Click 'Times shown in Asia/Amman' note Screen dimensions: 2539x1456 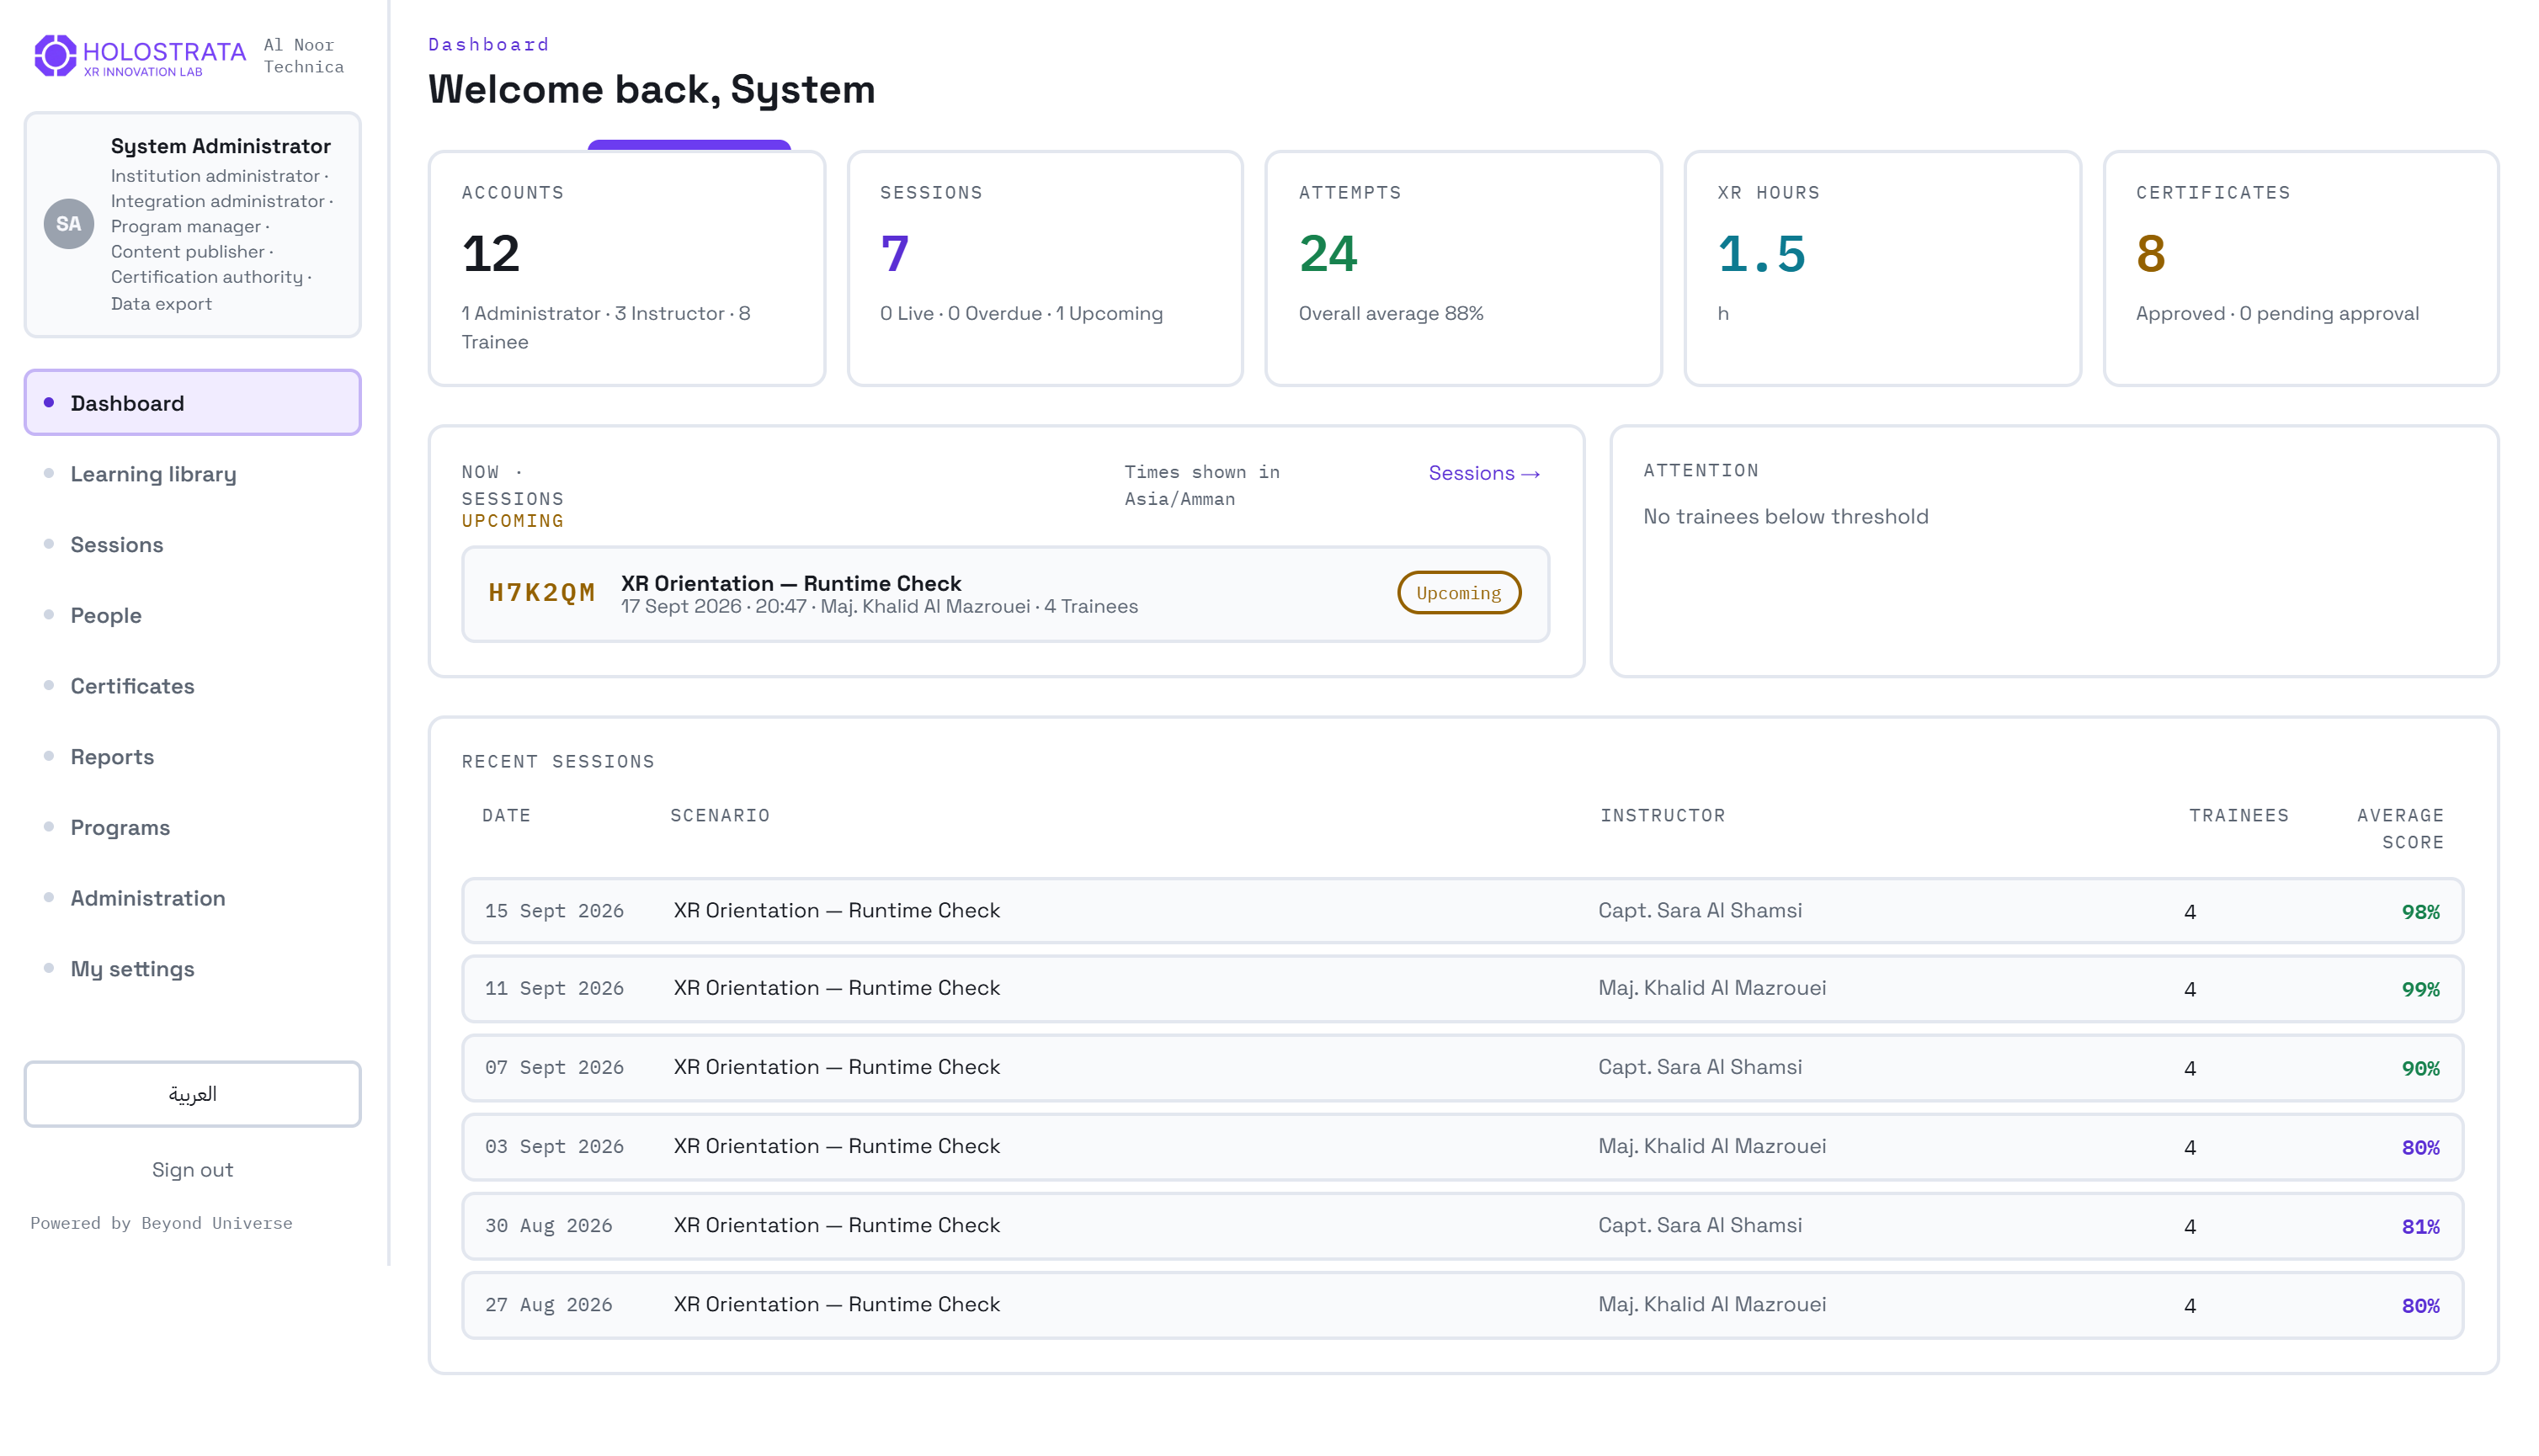1202,485
